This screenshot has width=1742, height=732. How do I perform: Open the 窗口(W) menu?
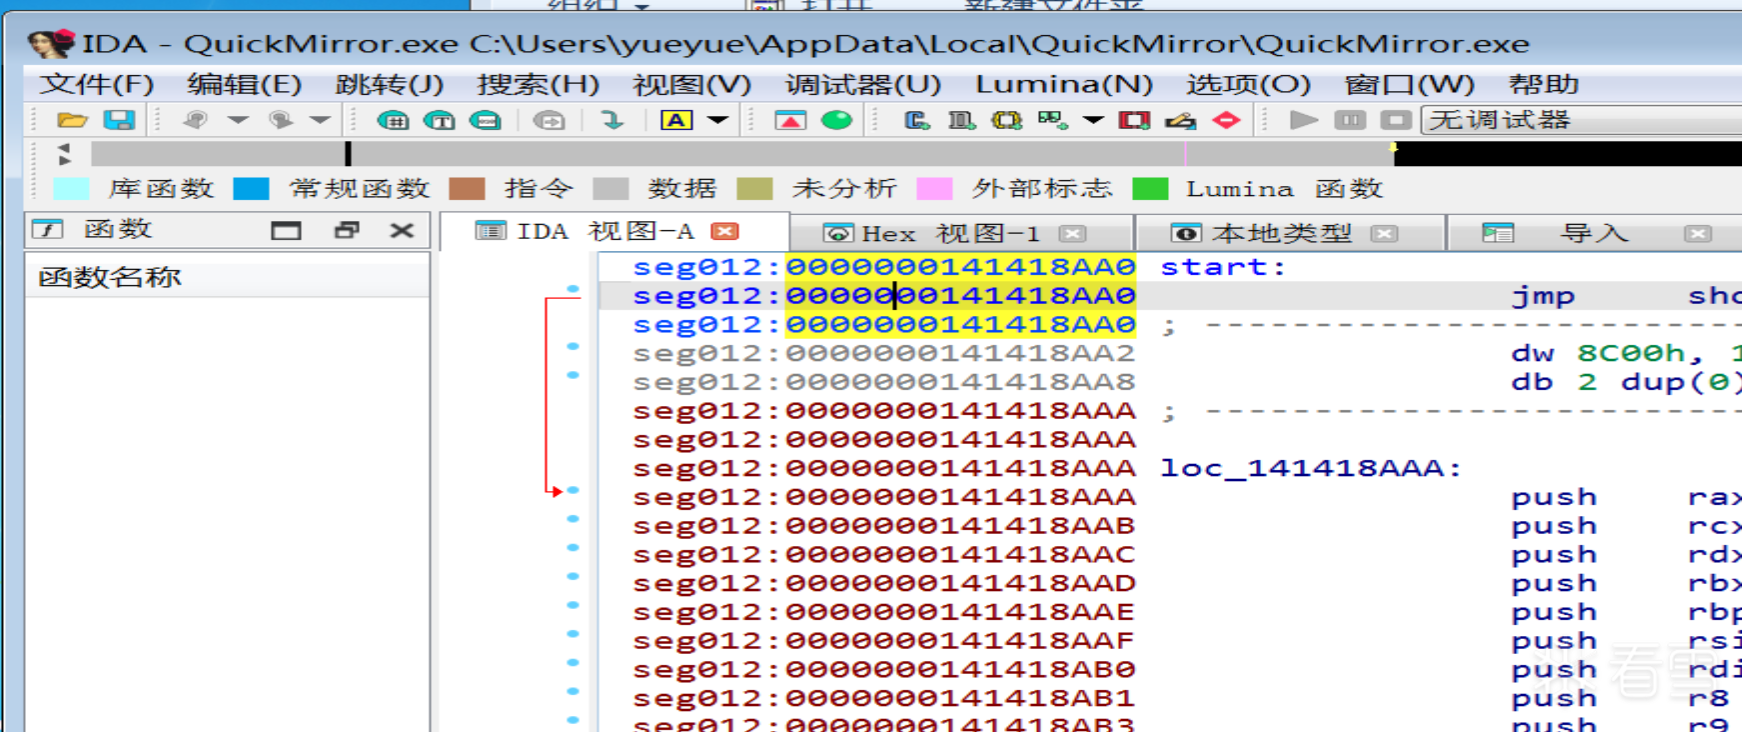[1409, 84]
